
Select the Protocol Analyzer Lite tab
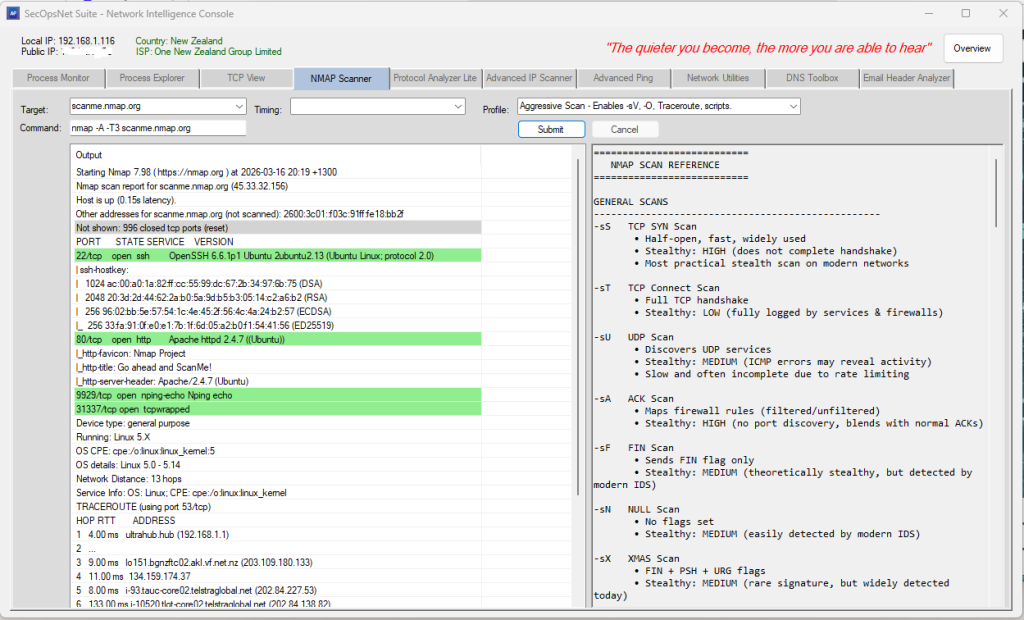435,78
